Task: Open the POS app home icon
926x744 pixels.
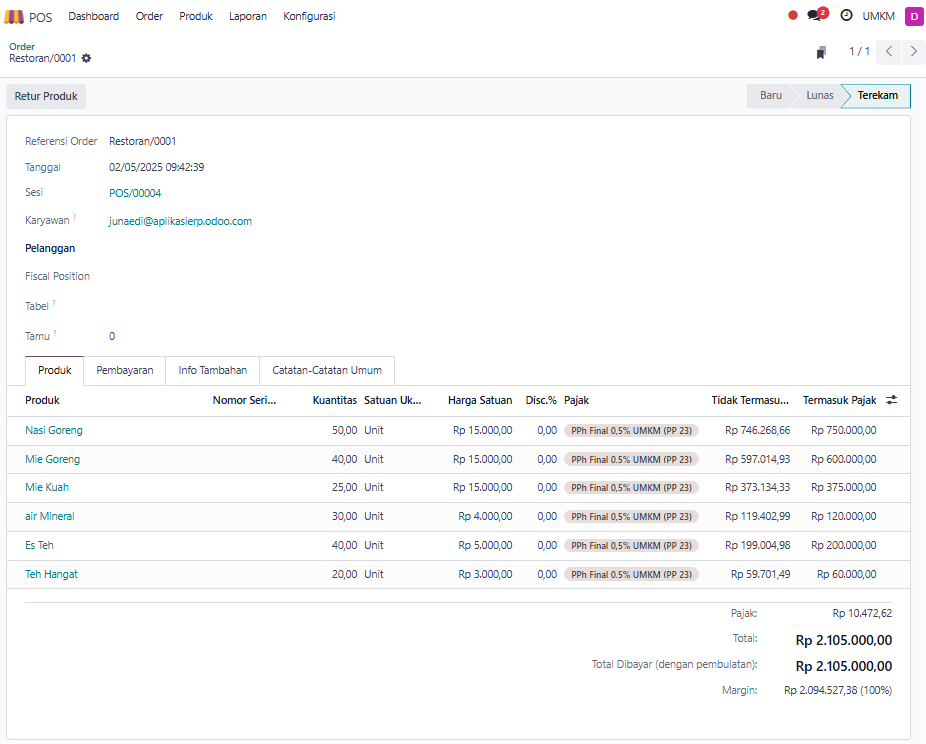Action: coord(14,17)
